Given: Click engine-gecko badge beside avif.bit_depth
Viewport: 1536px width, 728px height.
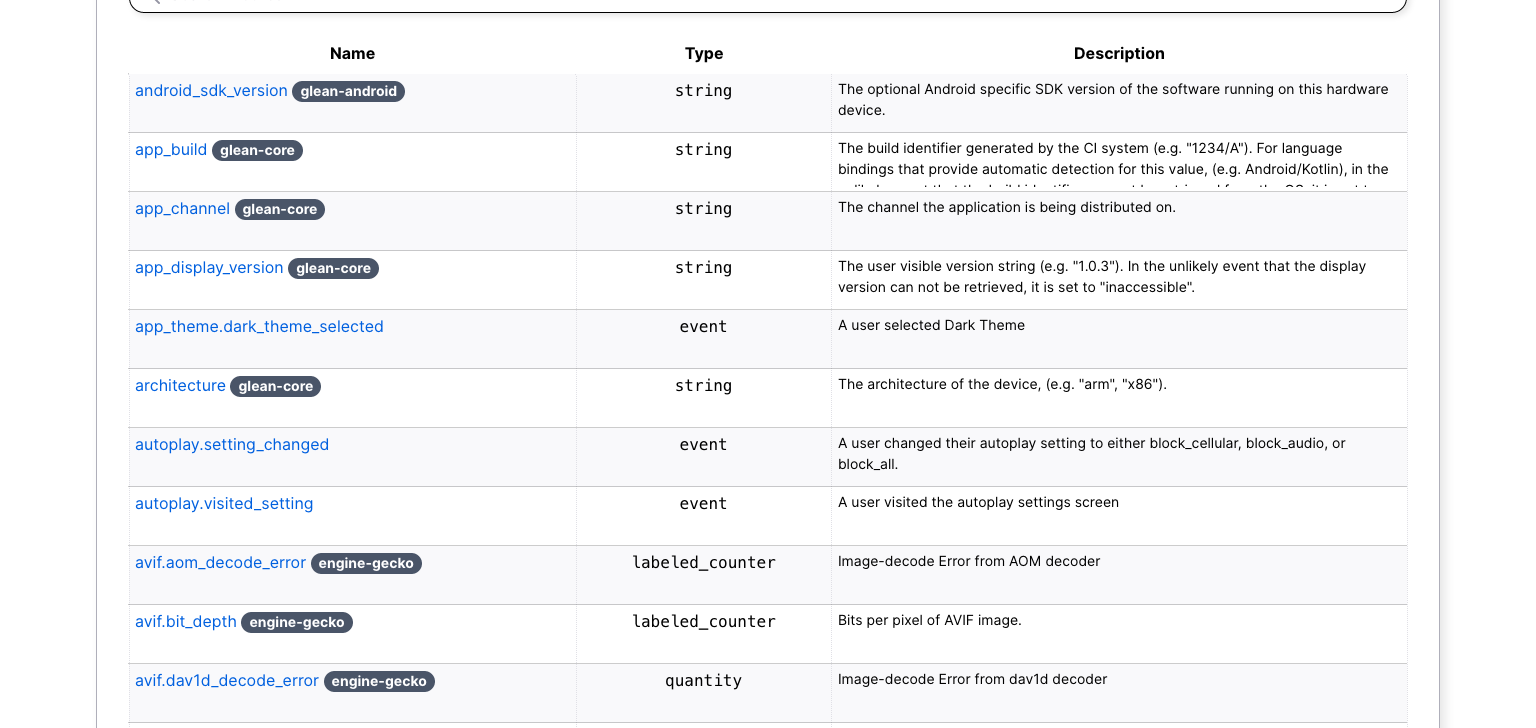Looking at the screenshot, I should [x=297, y=622].
